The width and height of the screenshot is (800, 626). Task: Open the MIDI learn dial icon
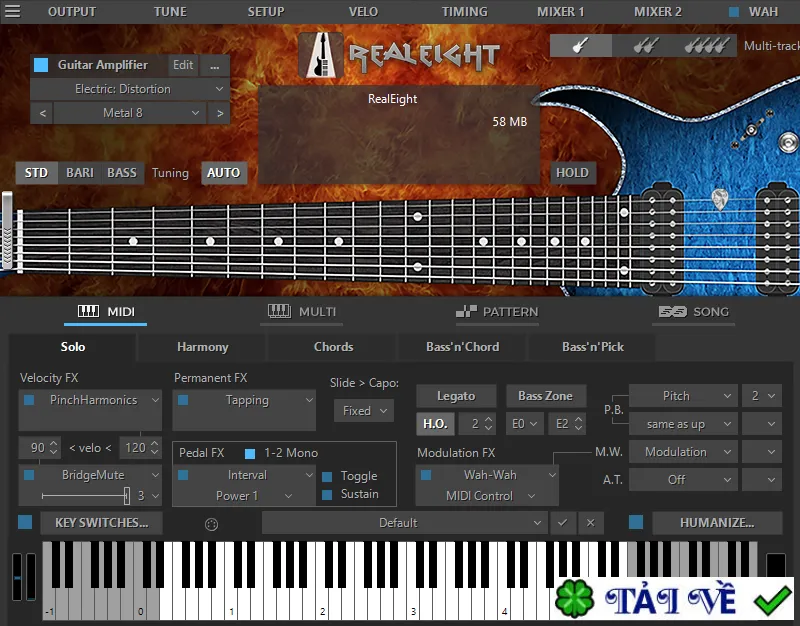pos(211,524)
